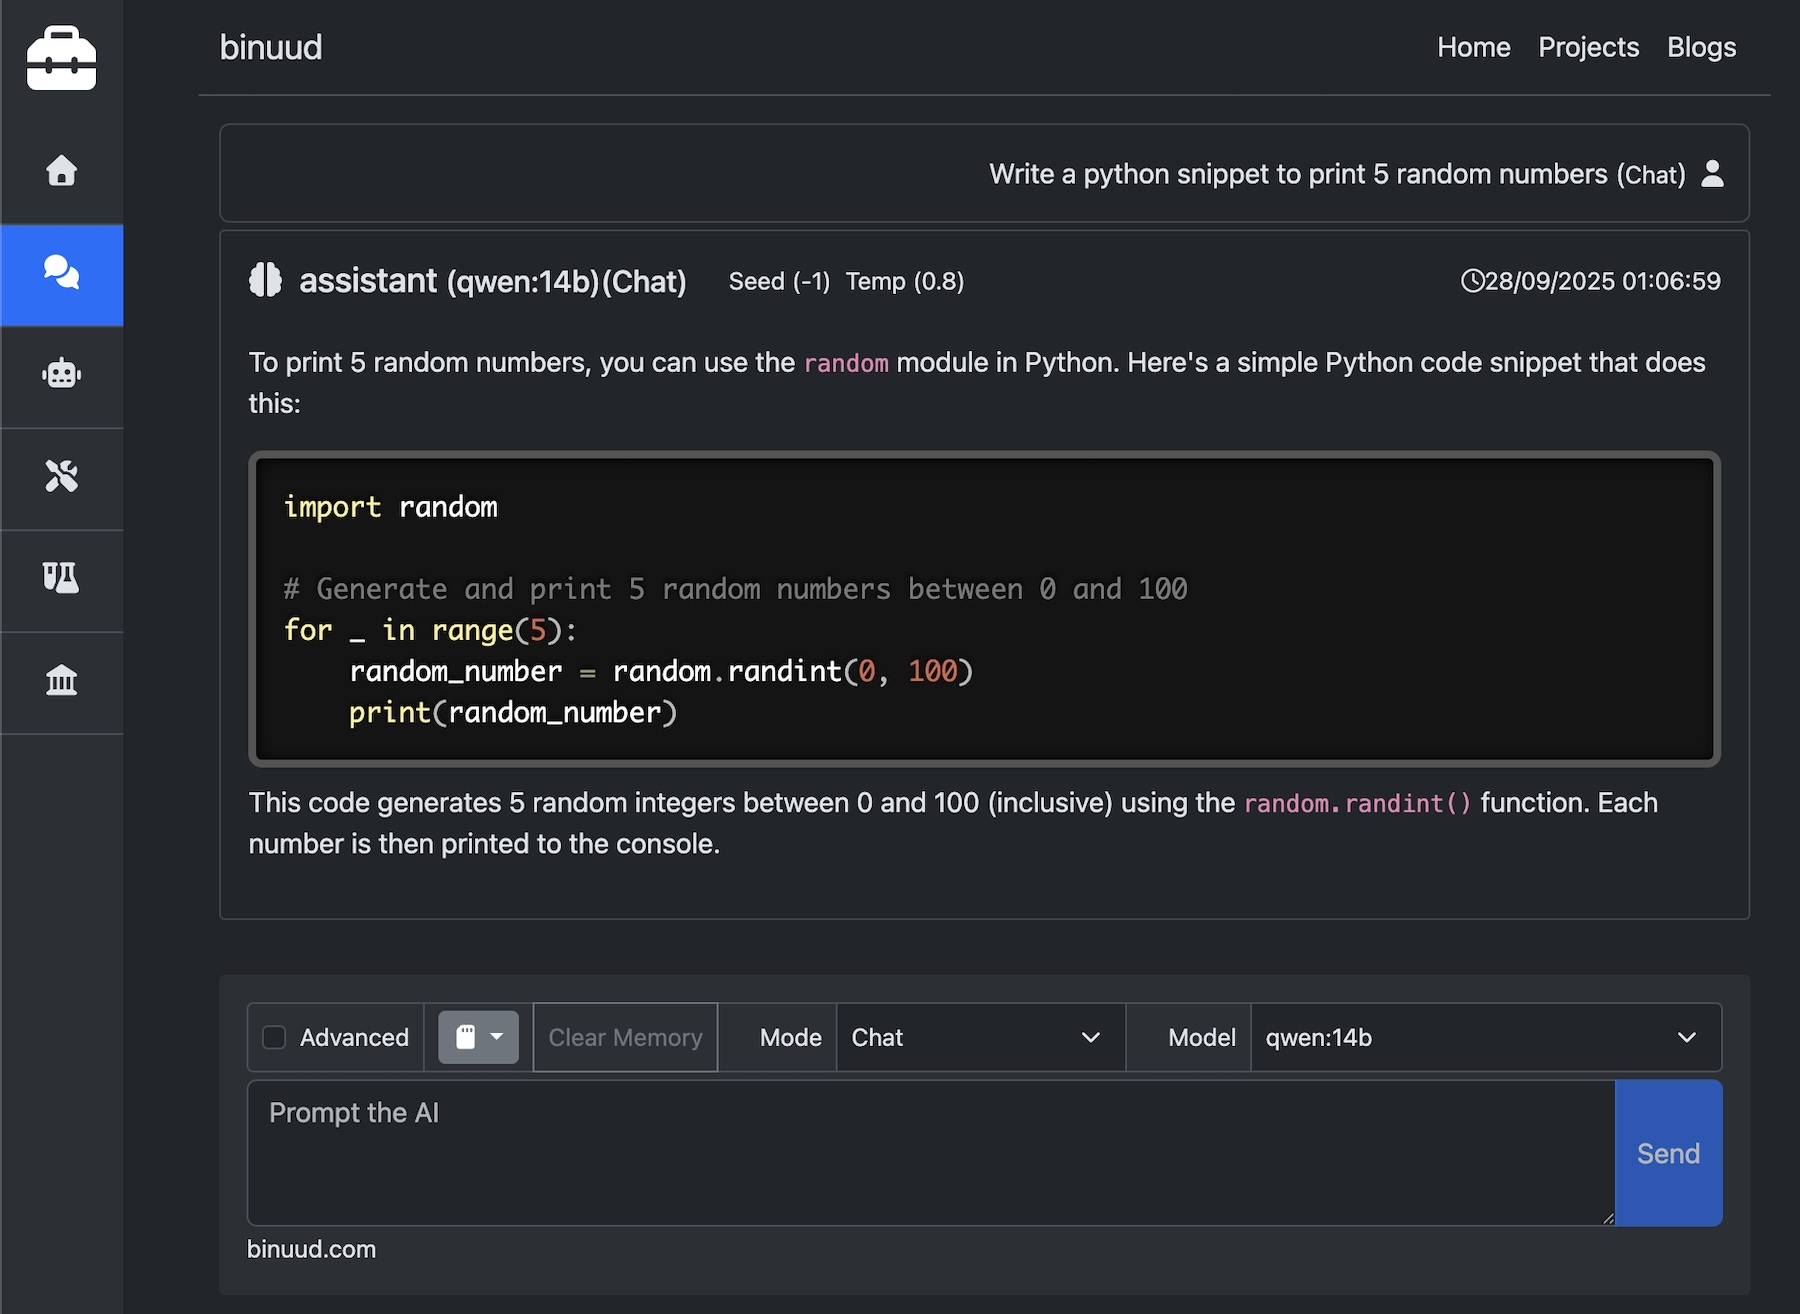Image resolution: width=1800 pixels, height=1314 pixels.
Task: Click the memory card icon beside Advanced
Action: 466,1037
